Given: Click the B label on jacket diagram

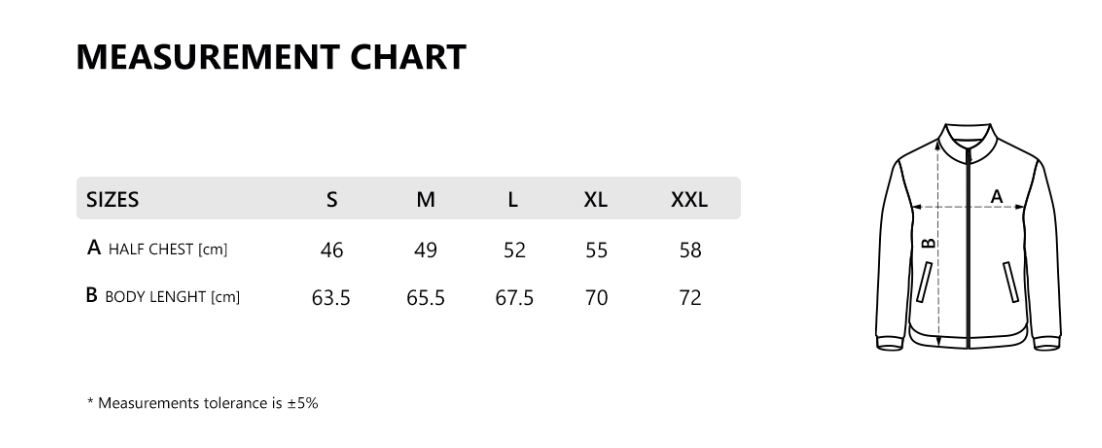Looking at the screenshot, I should coord(927,243).
